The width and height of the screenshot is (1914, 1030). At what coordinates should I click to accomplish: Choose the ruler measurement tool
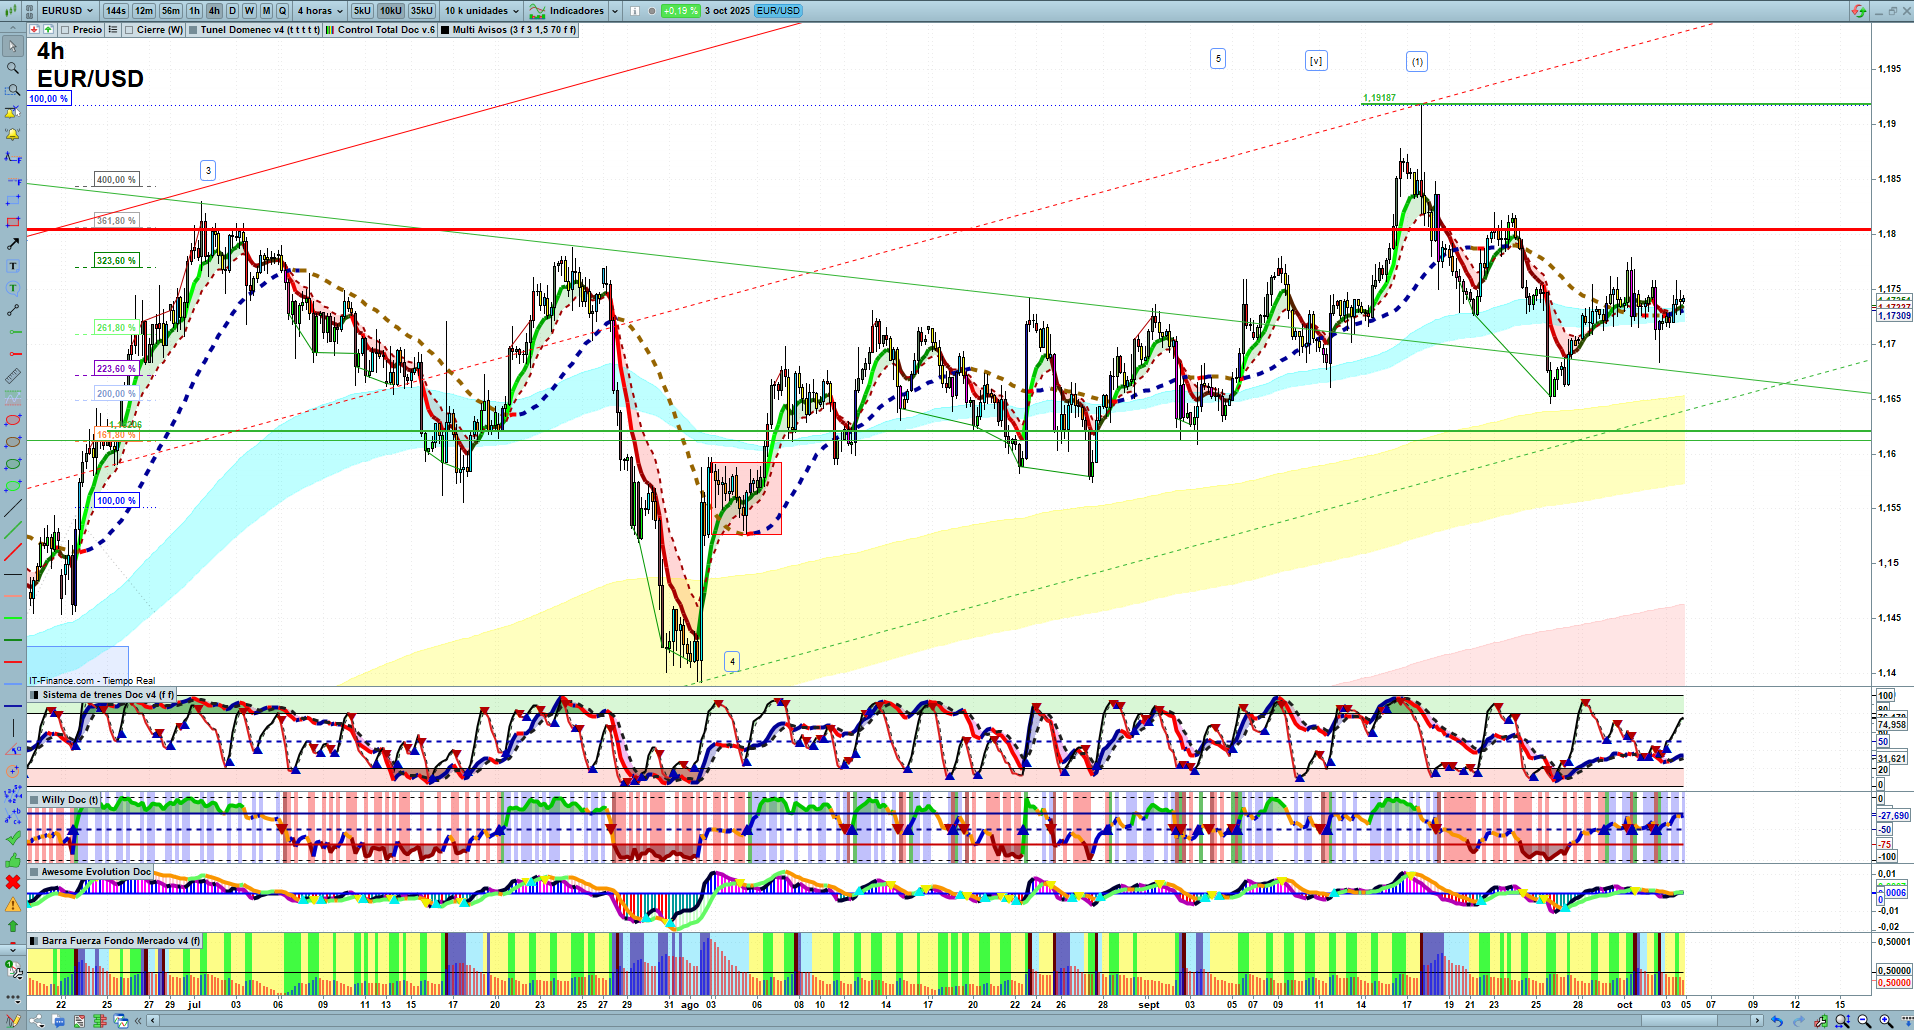pos(13,376)
